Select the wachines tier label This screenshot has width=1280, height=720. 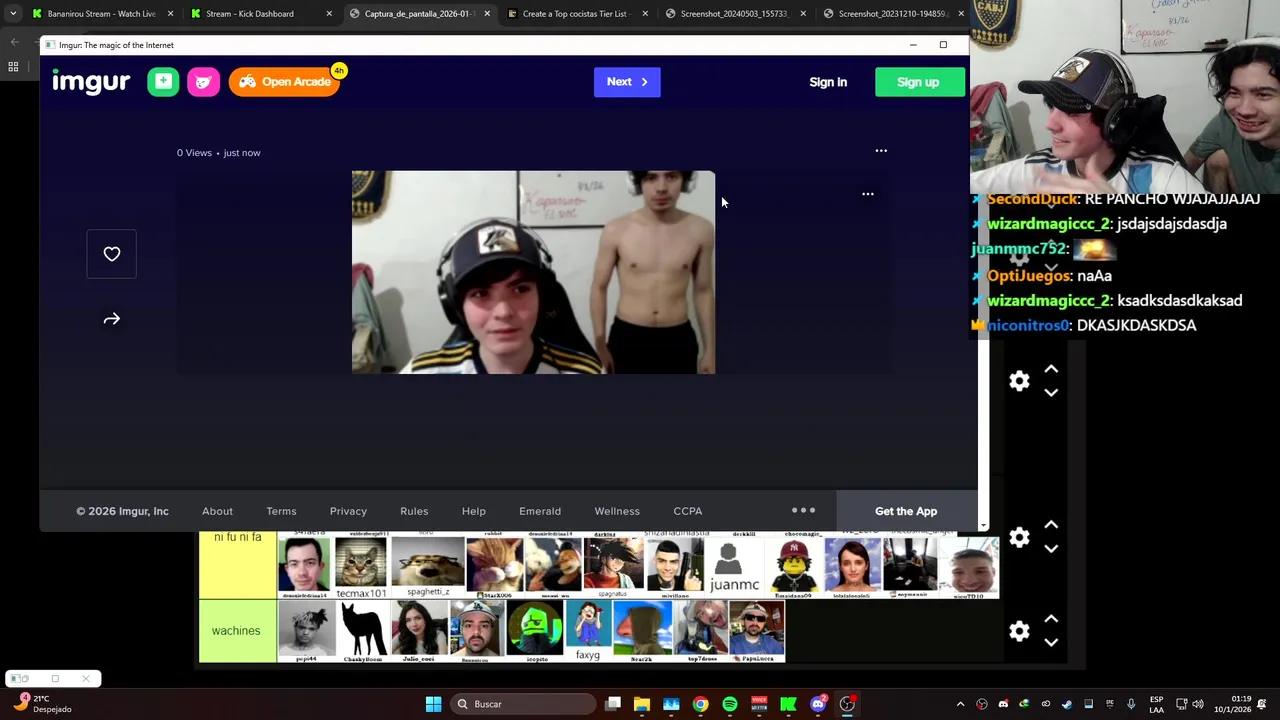pos(237,631)
